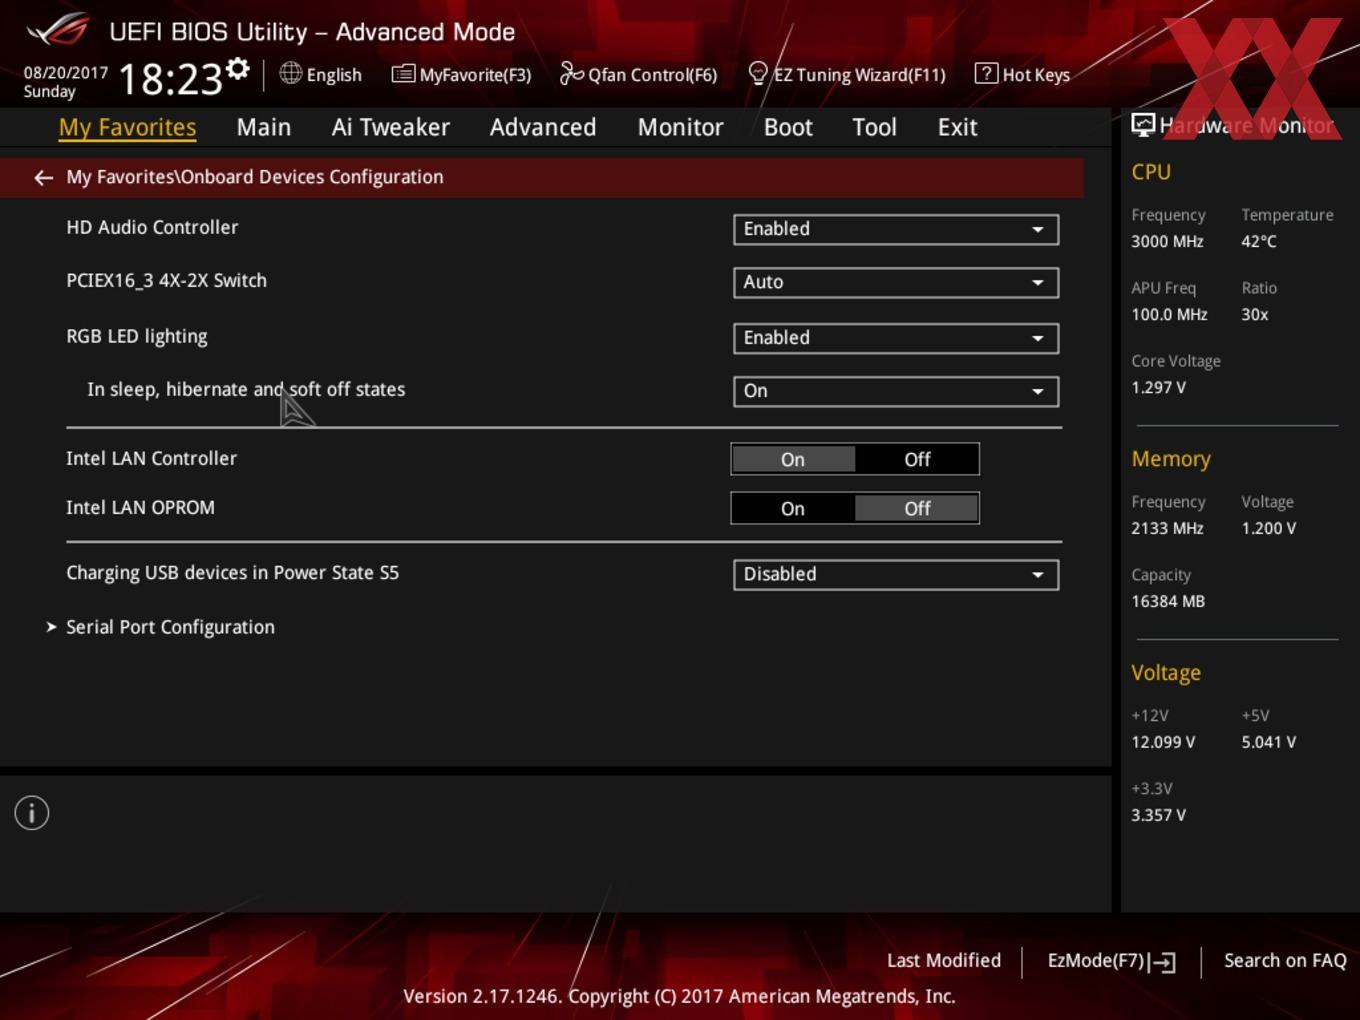
Task: Set Intel LAN OPROM to On
Action: coord(793,508)
